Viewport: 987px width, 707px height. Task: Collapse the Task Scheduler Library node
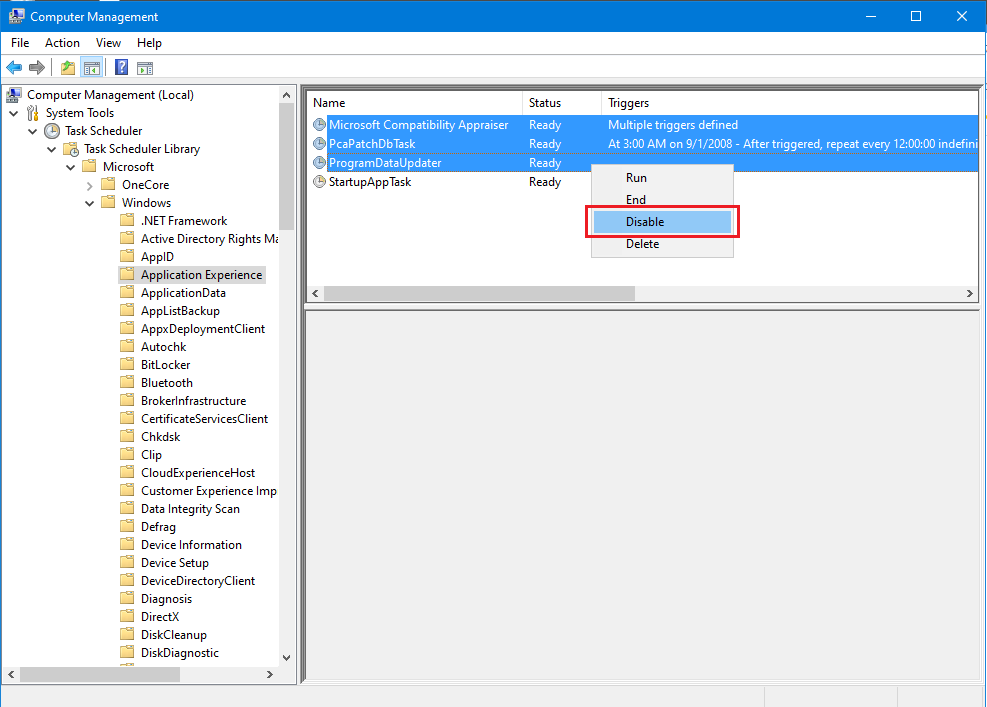tap(52, 149)
